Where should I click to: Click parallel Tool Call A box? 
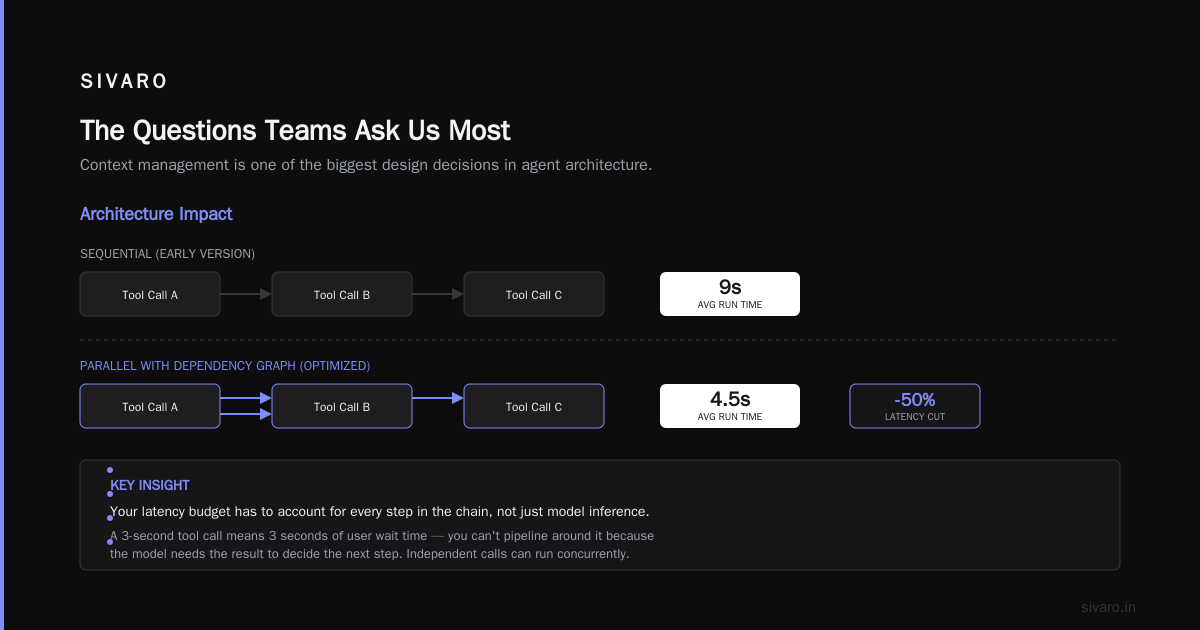pos(150,406)
